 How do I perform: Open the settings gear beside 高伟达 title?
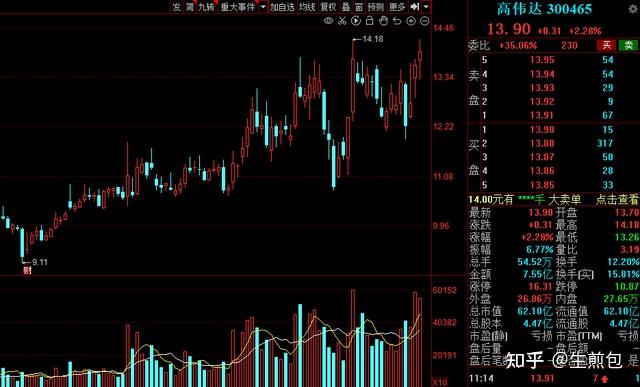634,8
